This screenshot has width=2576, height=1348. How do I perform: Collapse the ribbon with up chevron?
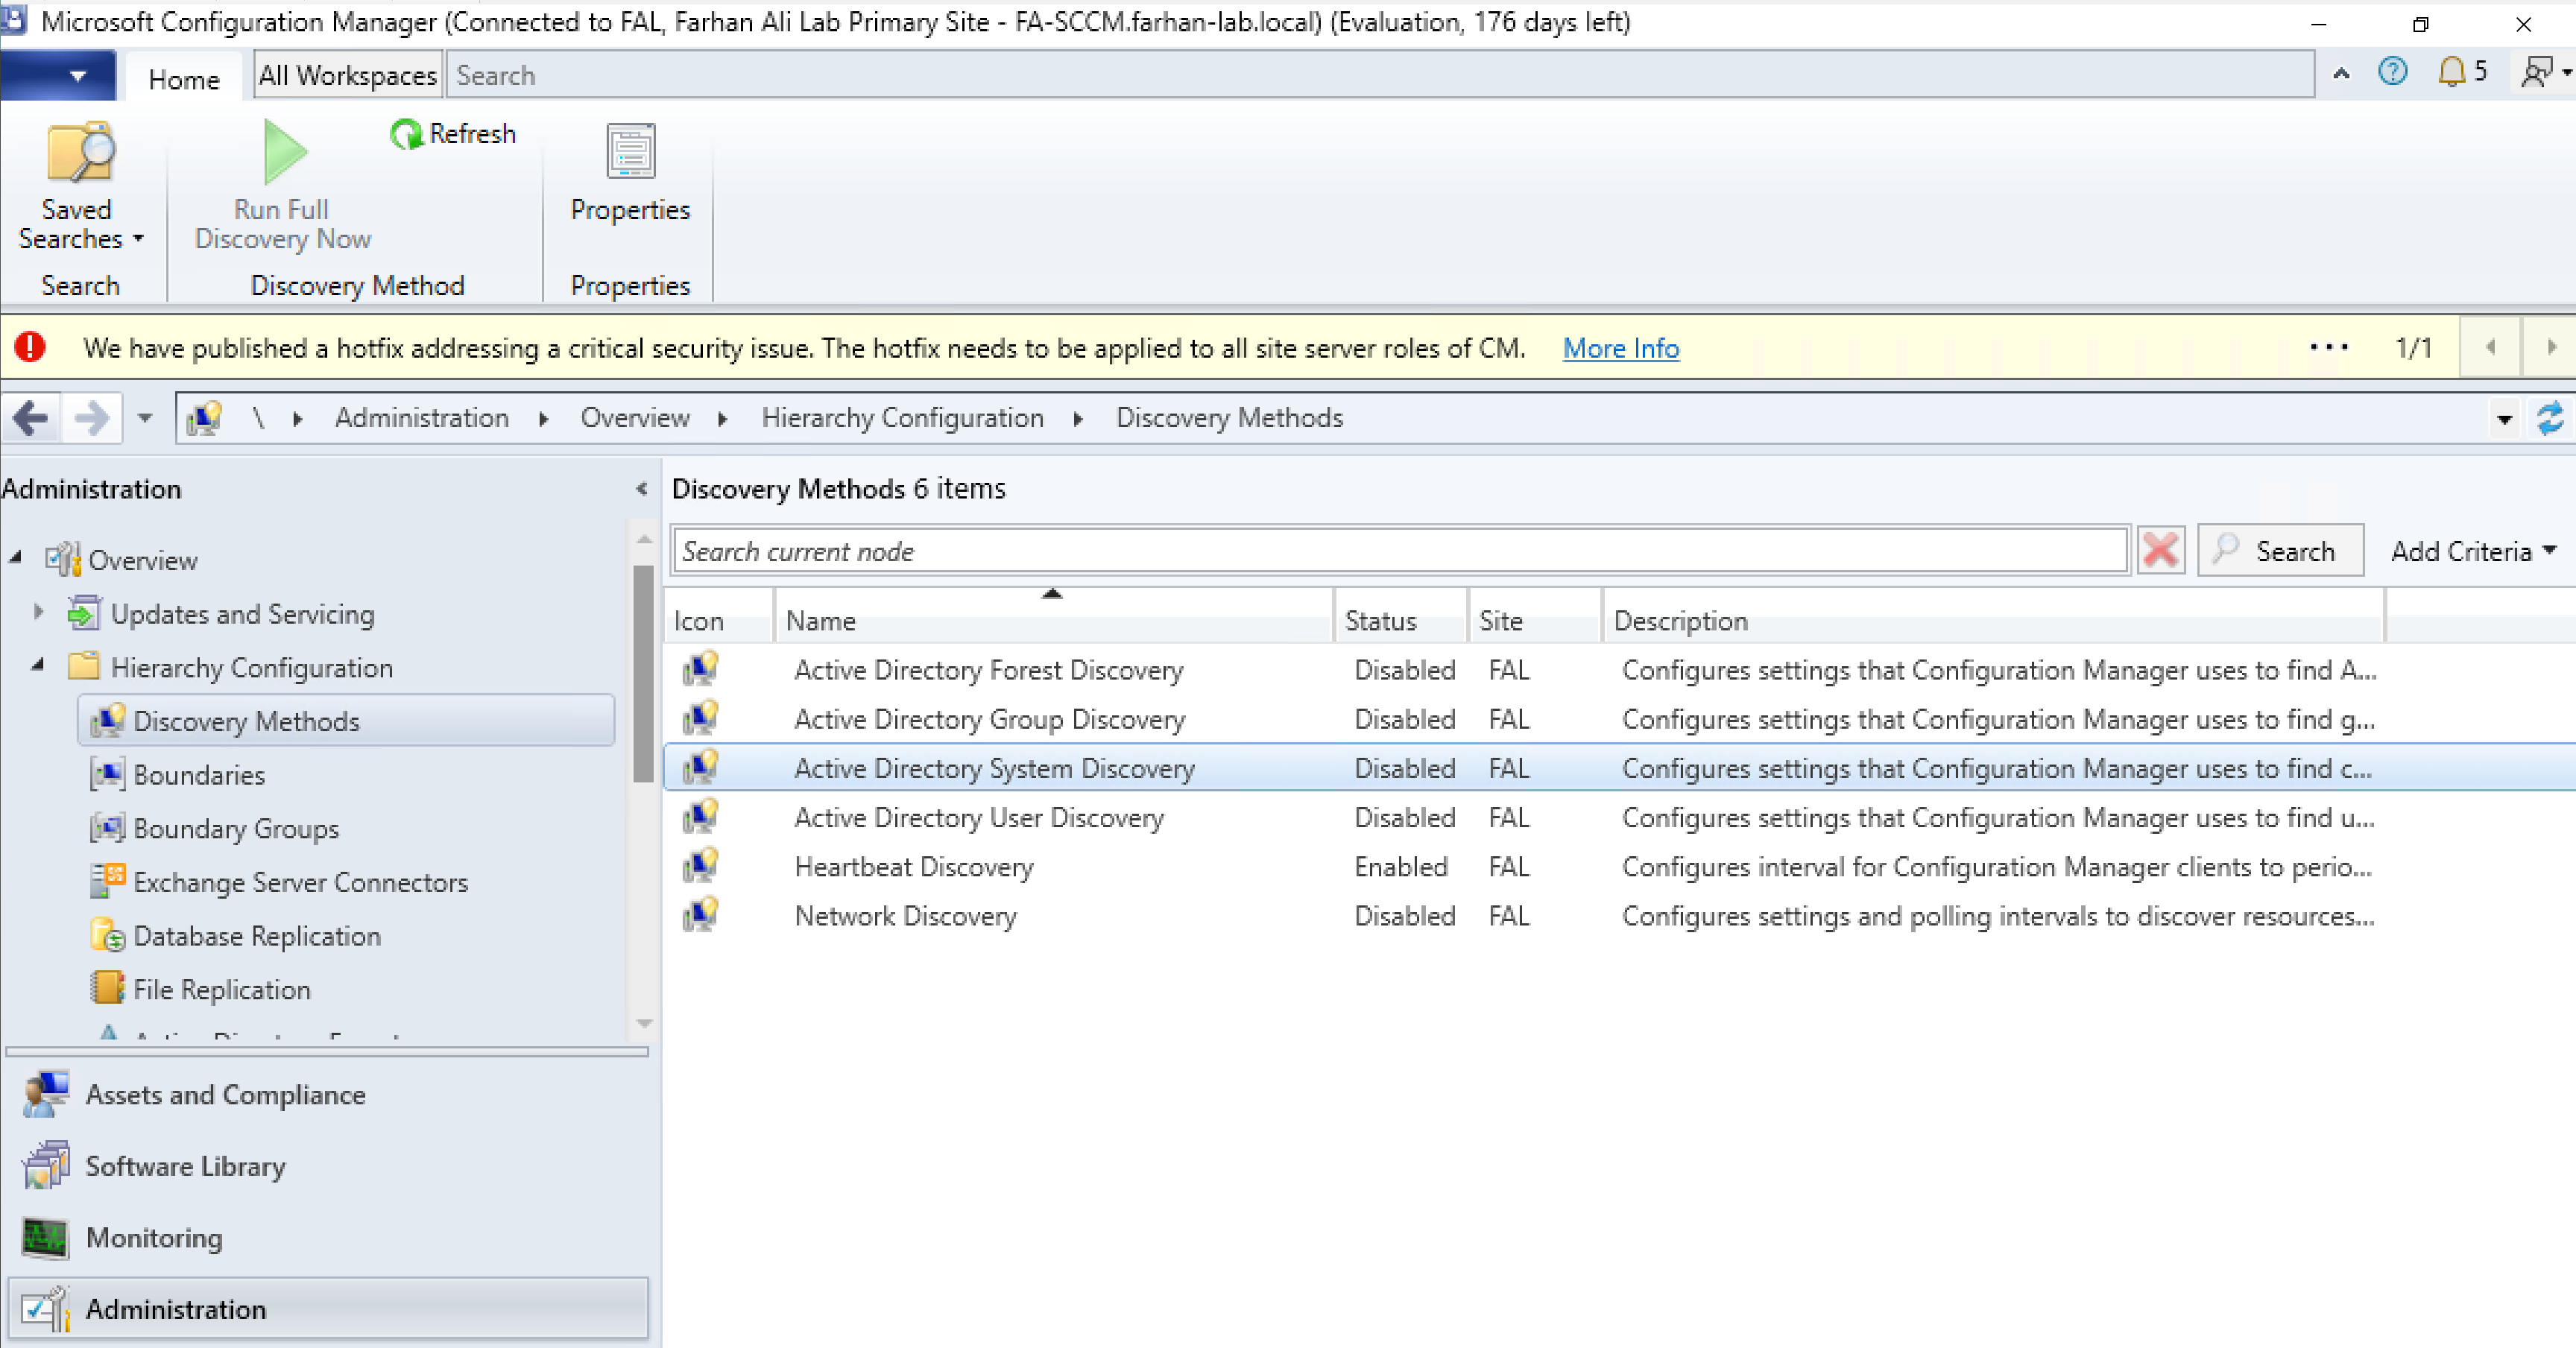coord(2341,74)
